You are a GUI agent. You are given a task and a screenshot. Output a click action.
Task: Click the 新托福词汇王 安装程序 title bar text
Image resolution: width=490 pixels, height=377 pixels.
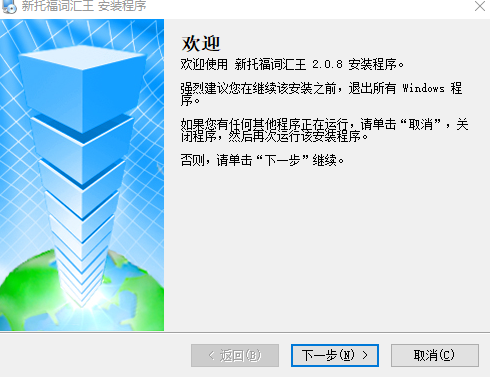click(x=84, y=6)
